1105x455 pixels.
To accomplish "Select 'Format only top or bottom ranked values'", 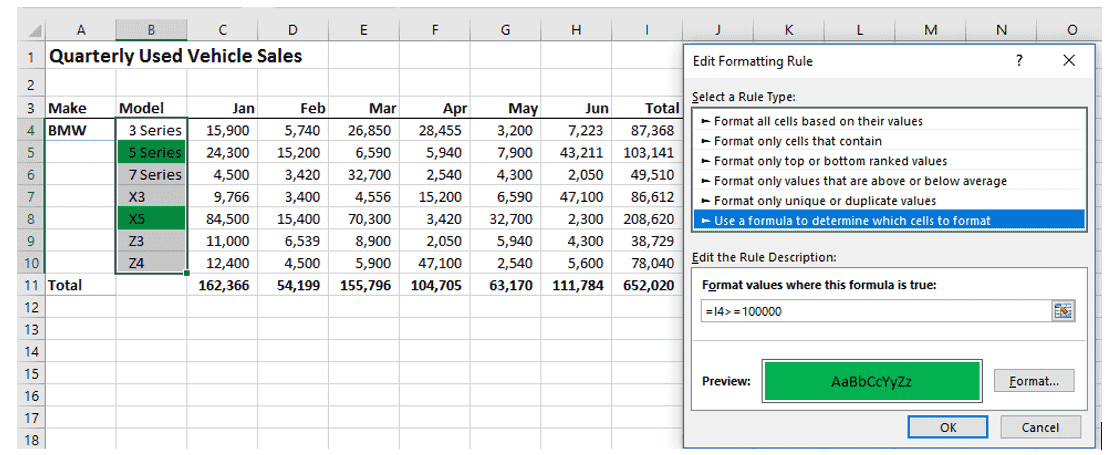I will (x=887, y=161).
